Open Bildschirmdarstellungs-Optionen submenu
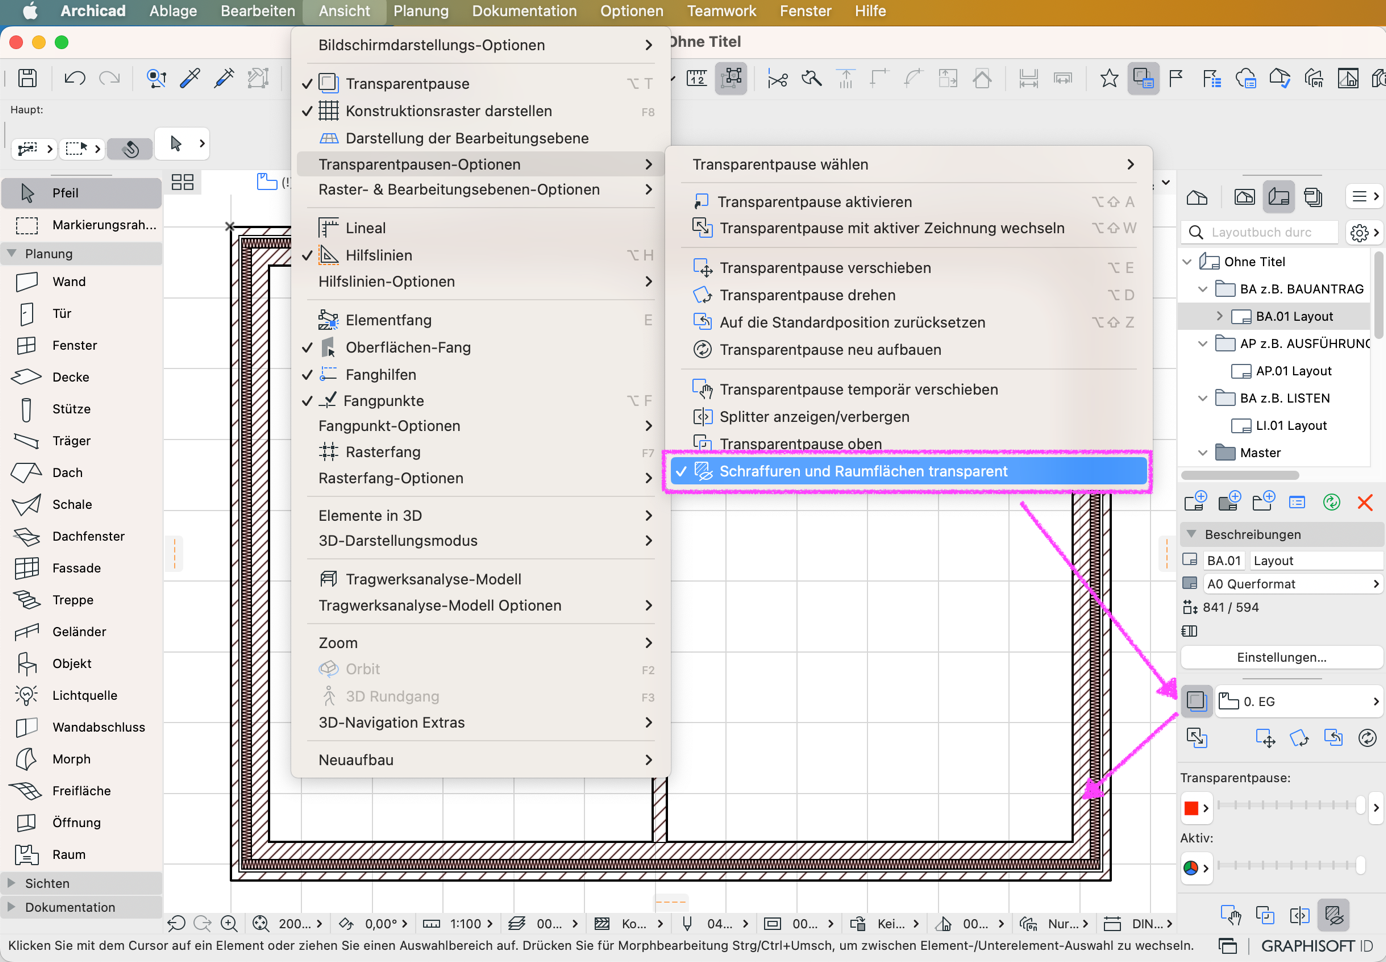The image size is (1386, 962). coord(481,45)
